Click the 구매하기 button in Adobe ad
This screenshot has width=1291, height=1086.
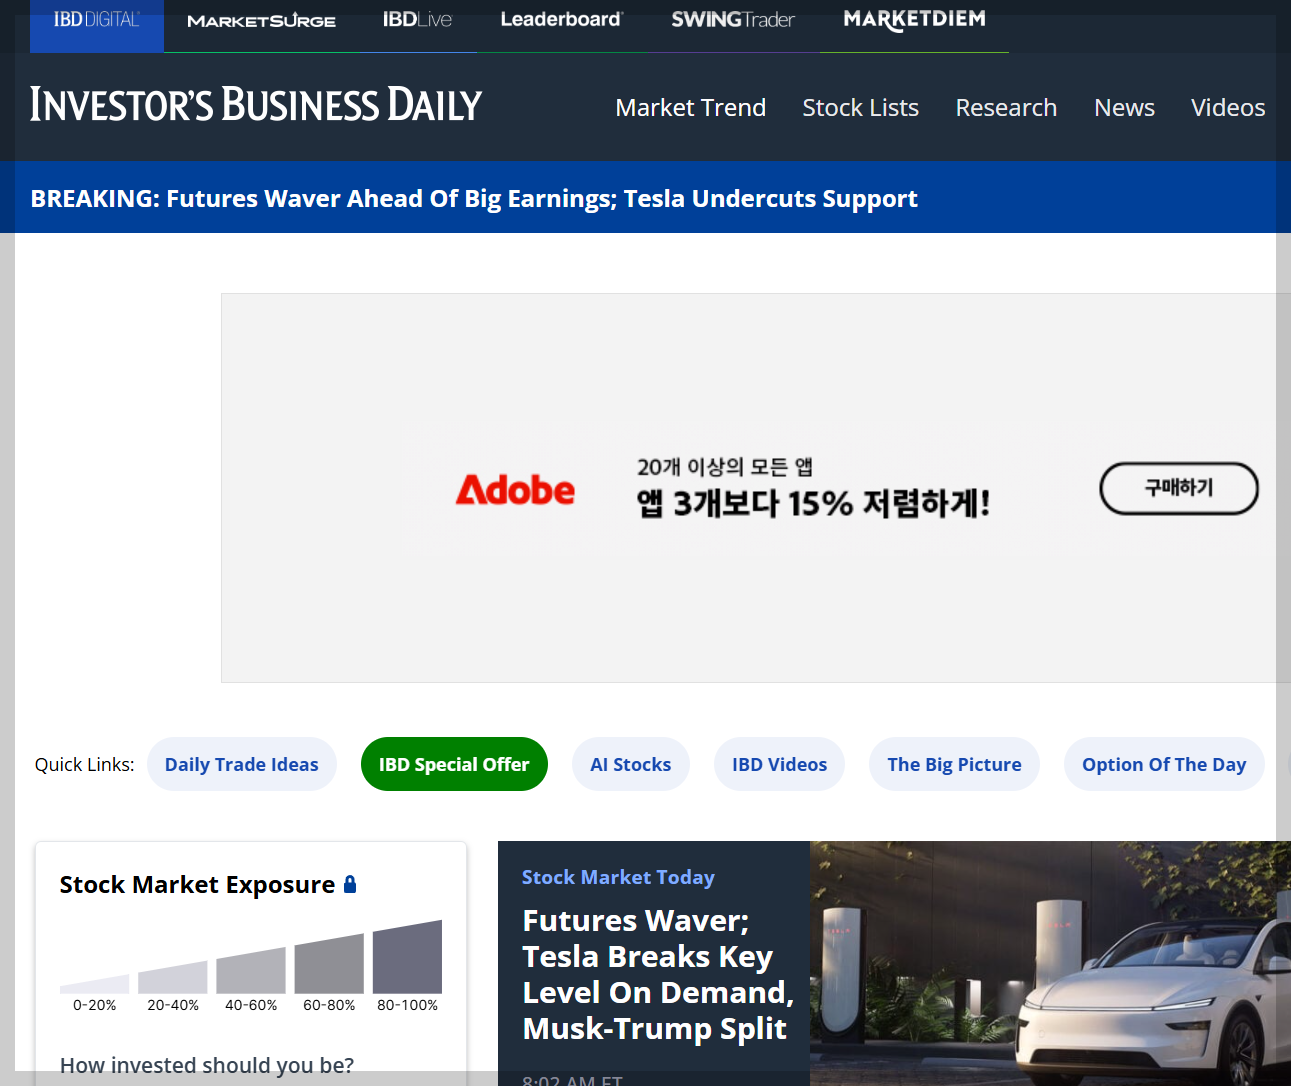point(1179,488)
